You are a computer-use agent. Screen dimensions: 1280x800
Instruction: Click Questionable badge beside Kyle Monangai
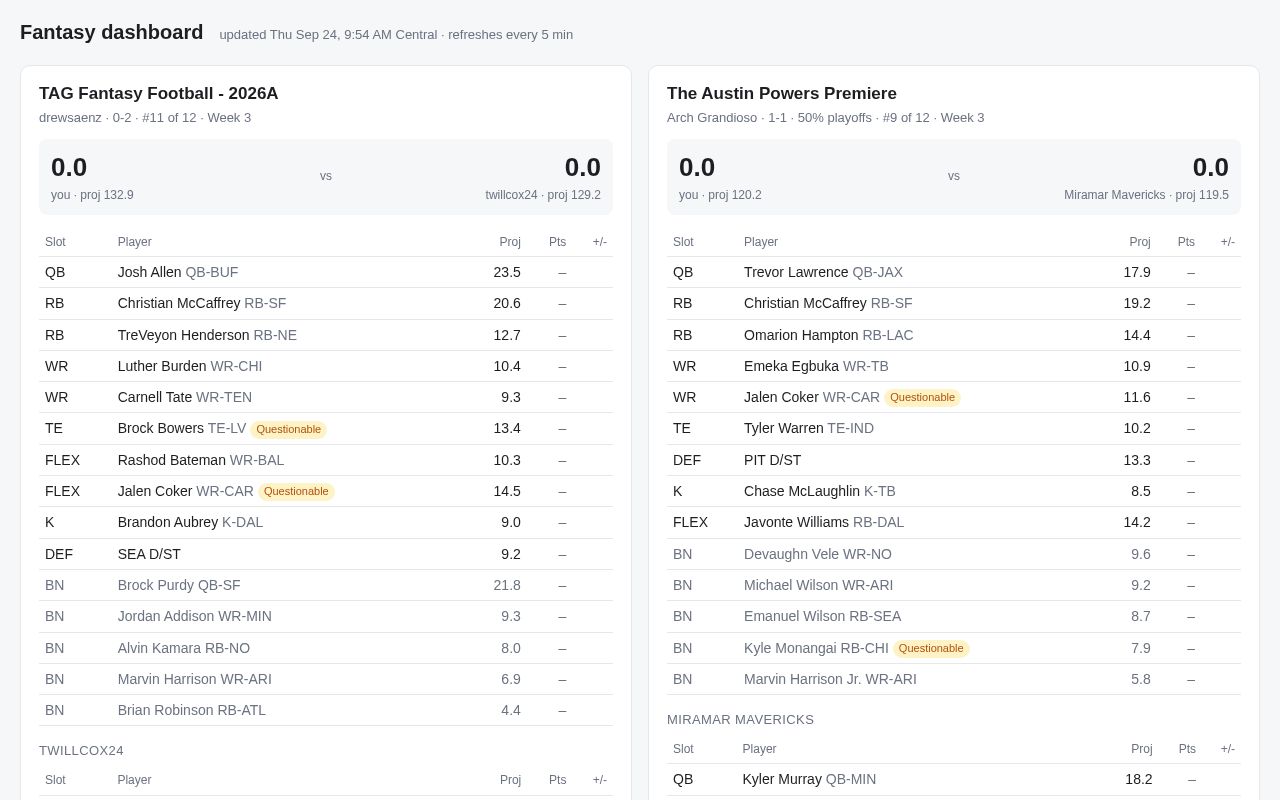click(x=931, y=648)
